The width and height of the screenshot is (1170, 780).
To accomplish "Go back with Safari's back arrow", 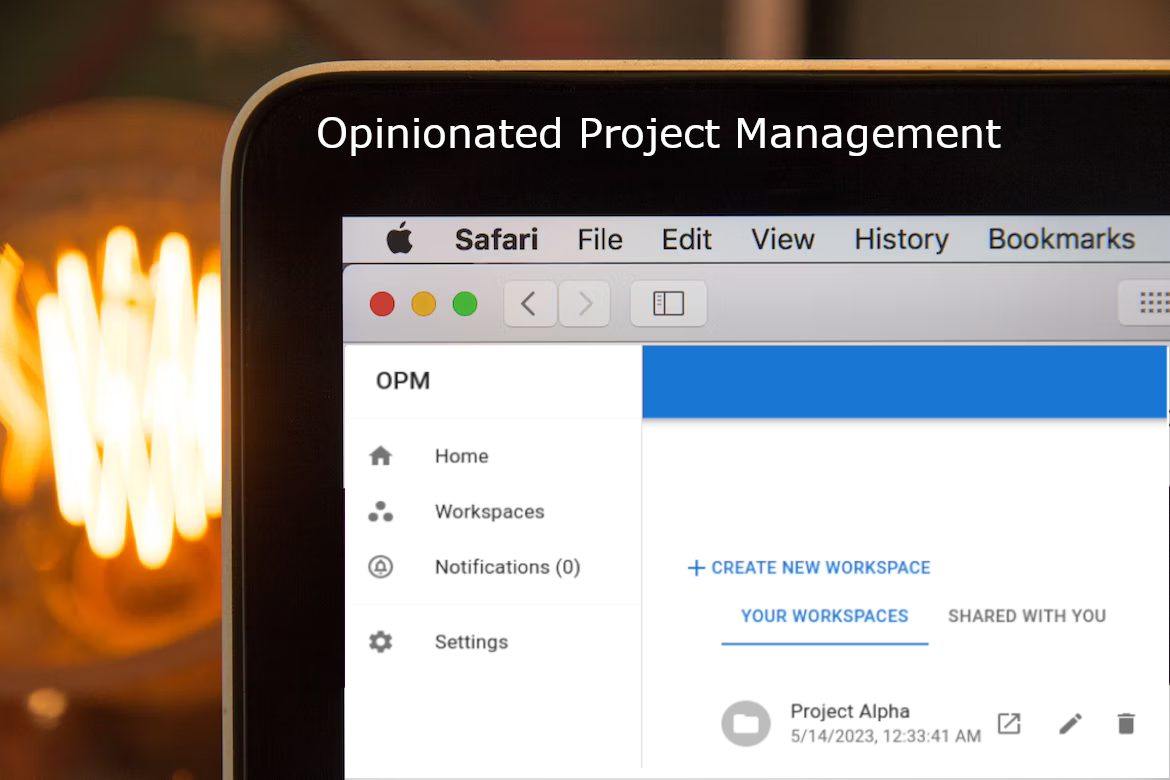I will tap(530, 303).
